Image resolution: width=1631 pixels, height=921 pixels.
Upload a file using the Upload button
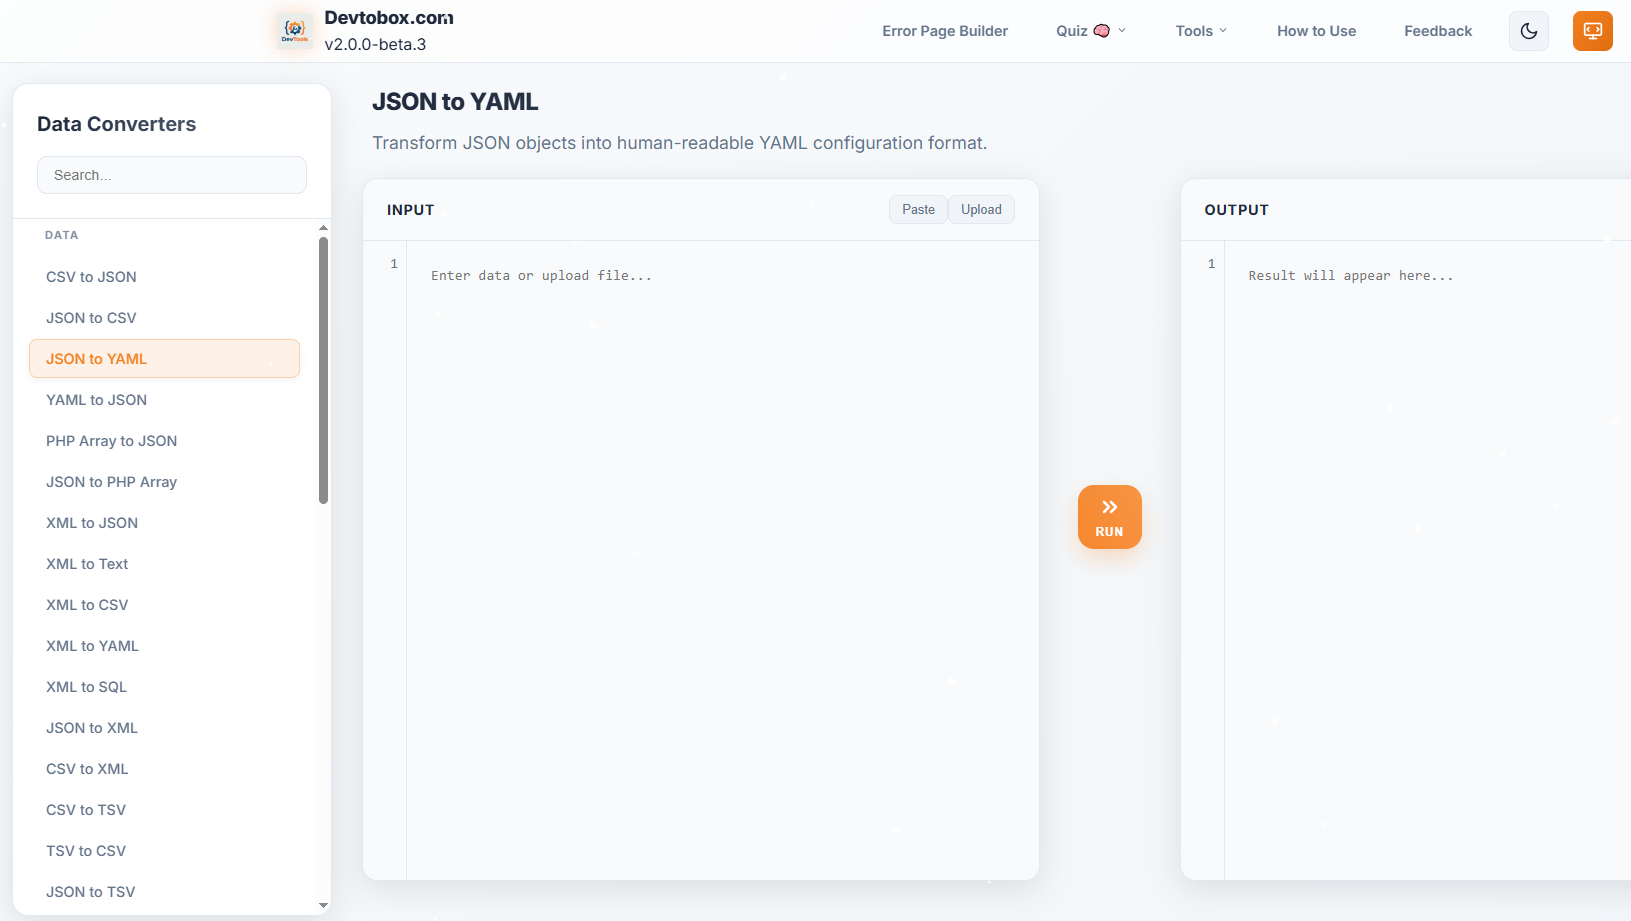point(981,209)
